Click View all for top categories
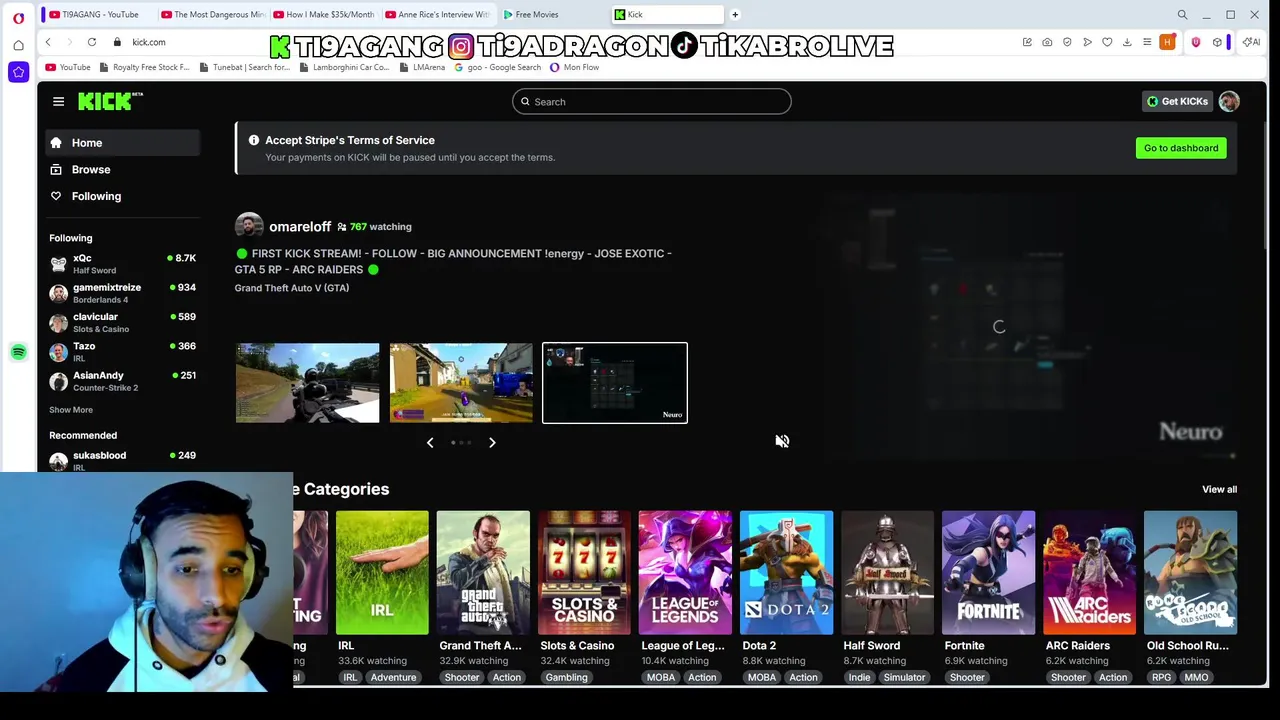This screenshot has width=1280, height=720. click(x=1219, y=489)
